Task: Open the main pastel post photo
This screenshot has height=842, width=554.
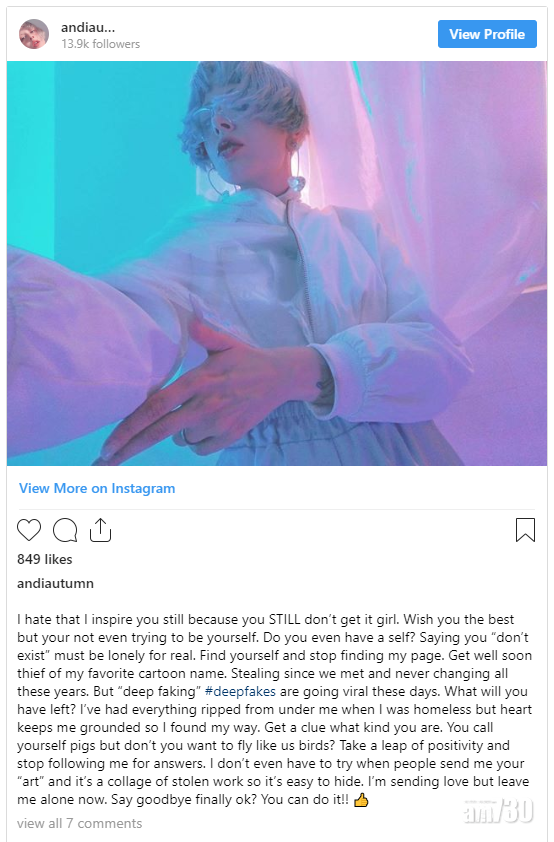Action: click(x=277, y=263)
